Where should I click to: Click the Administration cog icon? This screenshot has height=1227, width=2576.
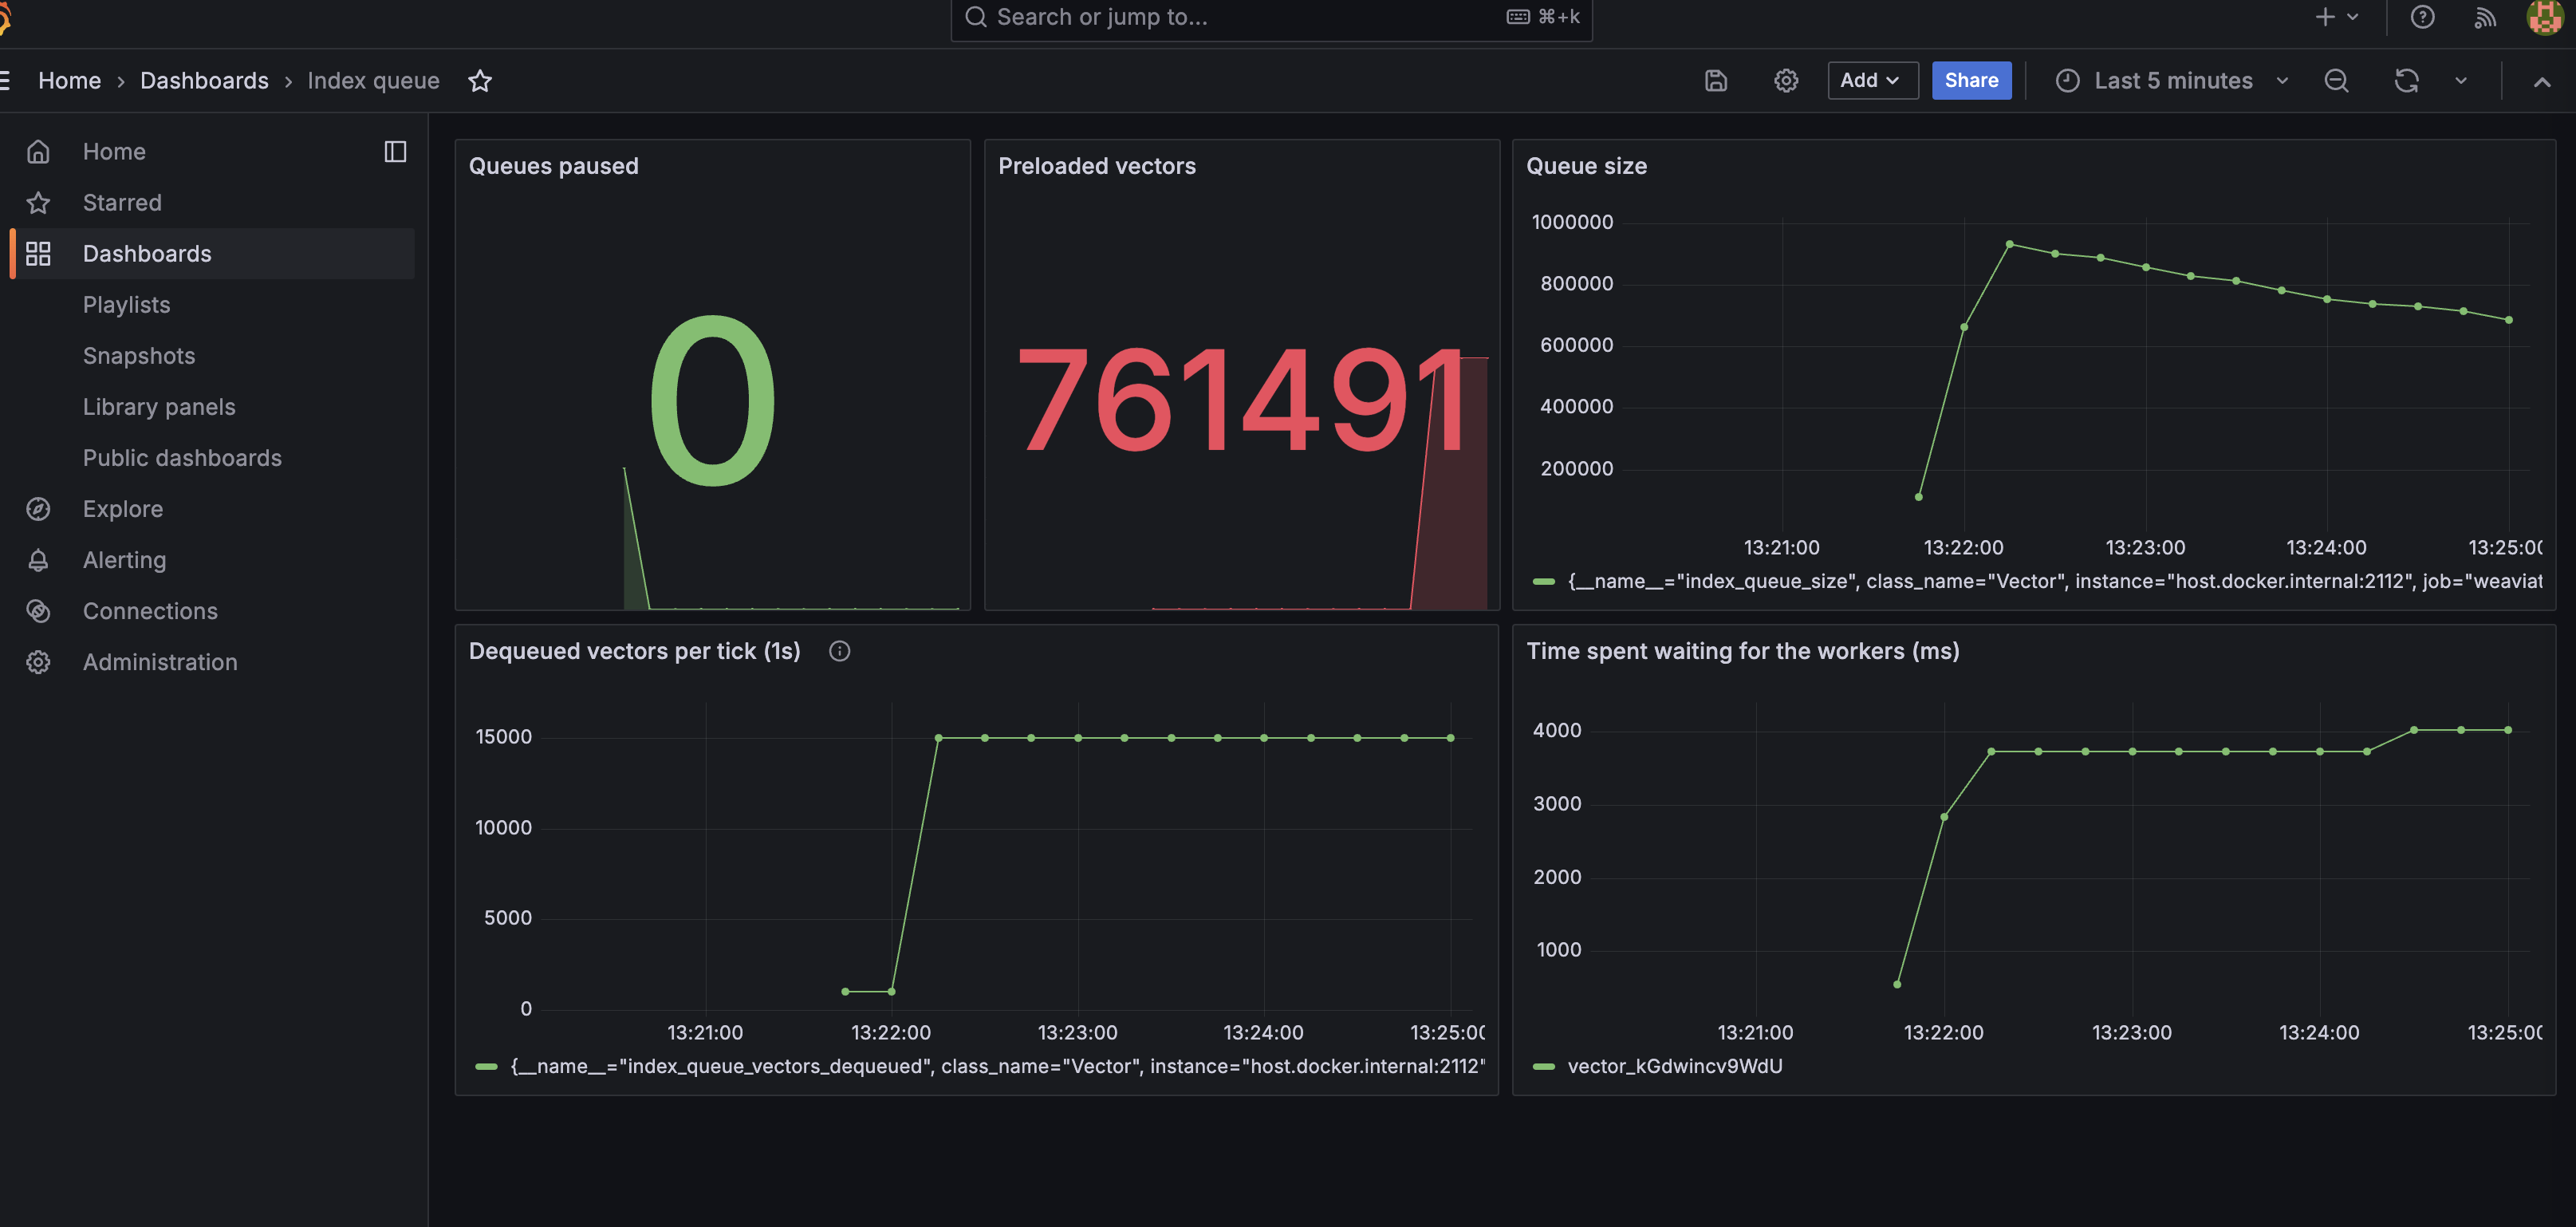[38, 661]
